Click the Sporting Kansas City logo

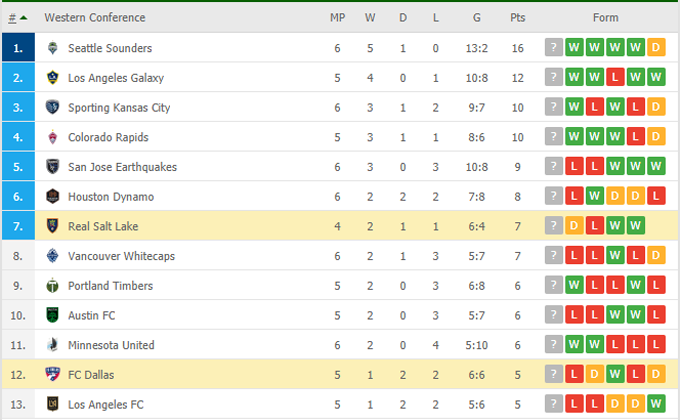point(53,108)
